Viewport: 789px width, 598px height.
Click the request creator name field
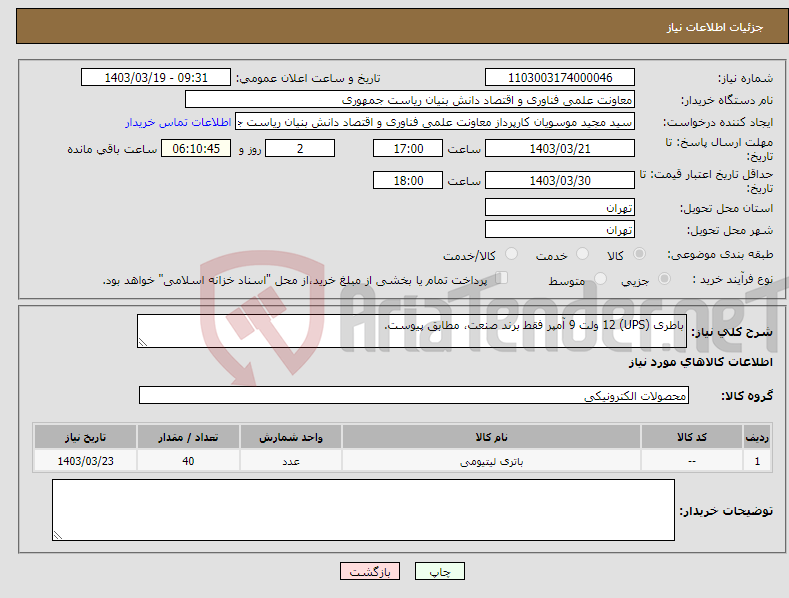coord(435,122)
